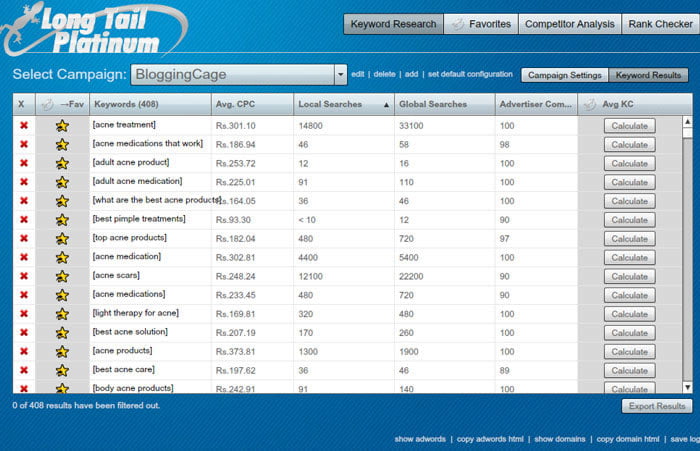Open the Select Campaign dropdown
This screenshot has height=451, width=700.
pos(340,75)
